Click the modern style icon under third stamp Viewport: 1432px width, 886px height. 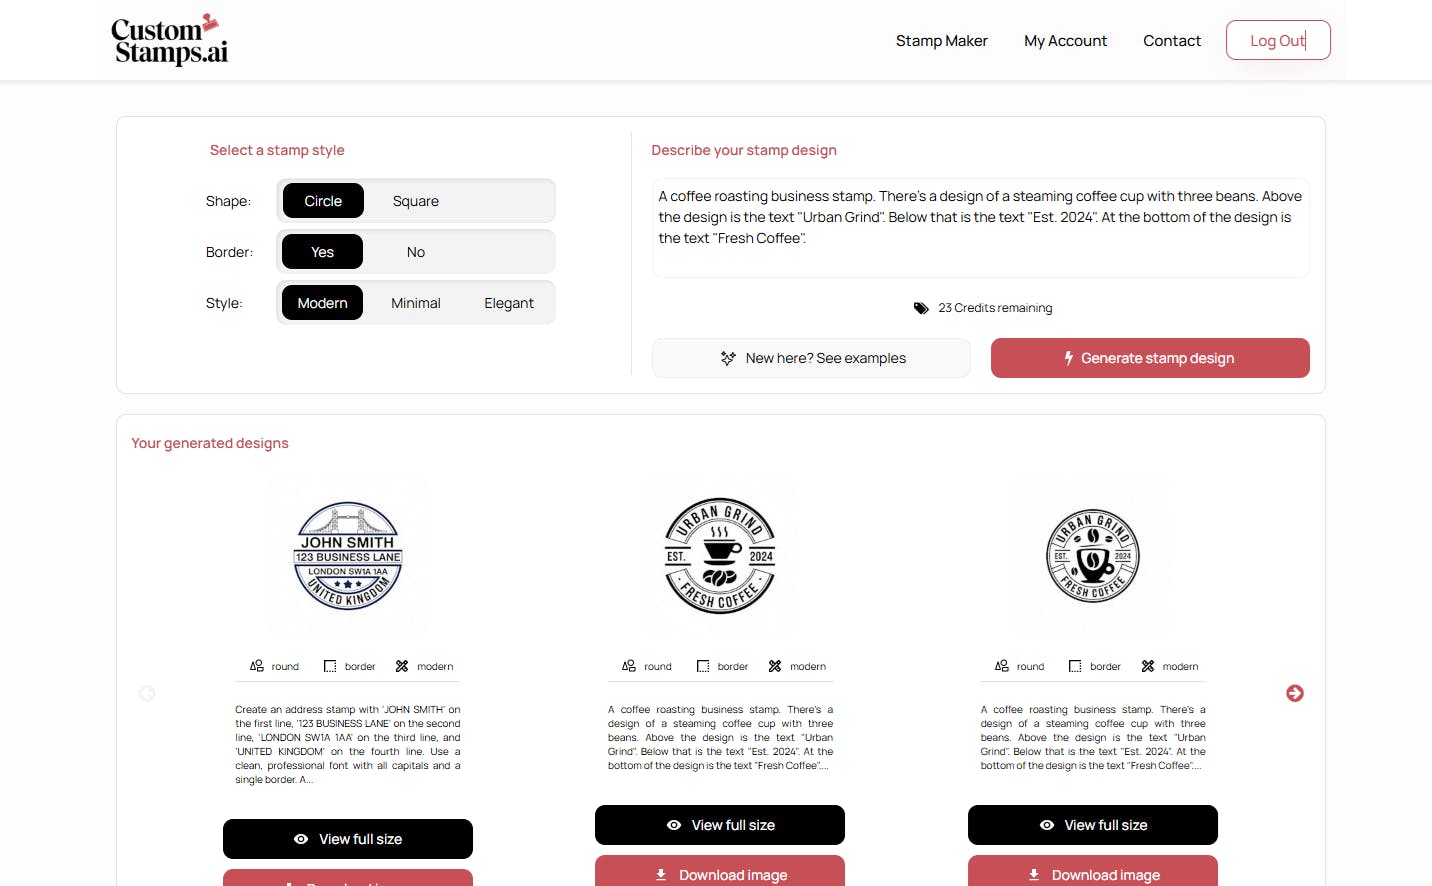tap(1148, 666)
